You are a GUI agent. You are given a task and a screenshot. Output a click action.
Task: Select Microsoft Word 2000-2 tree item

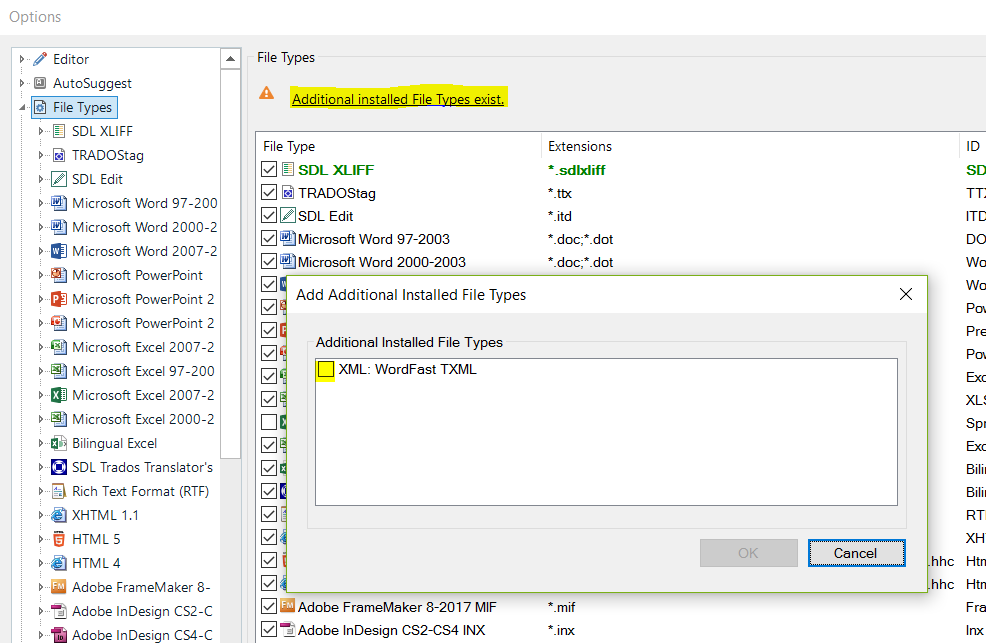point(145,228)
